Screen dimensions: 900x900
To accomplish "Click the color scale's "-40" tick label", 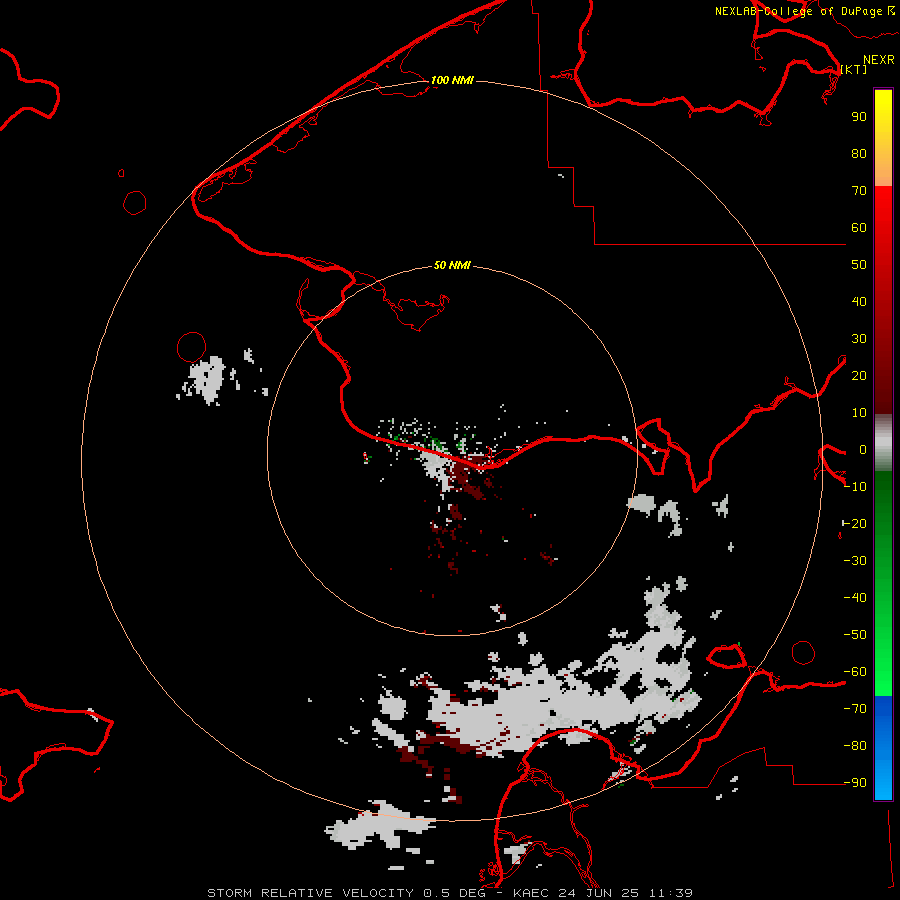I will [855, 598].
